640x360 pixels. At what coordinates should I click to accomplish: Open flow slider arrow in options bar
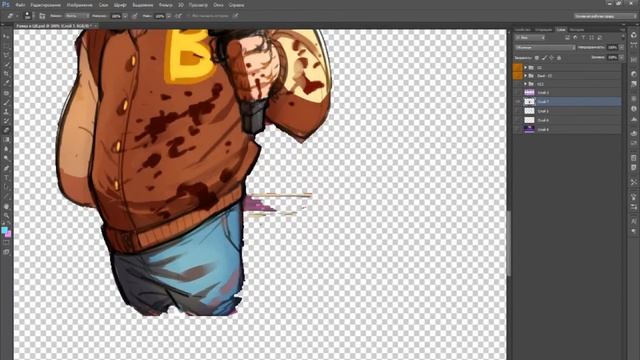[168, 16]
